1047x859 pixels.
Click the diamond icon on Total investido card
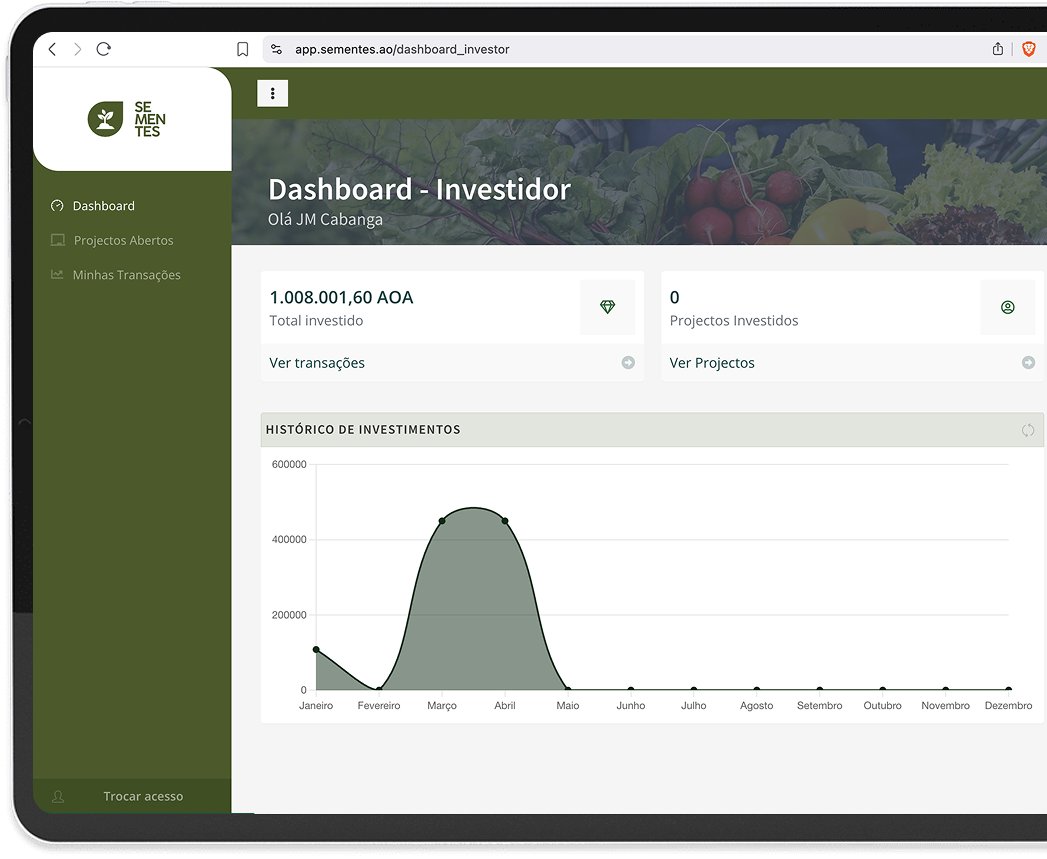click(607, 307)
